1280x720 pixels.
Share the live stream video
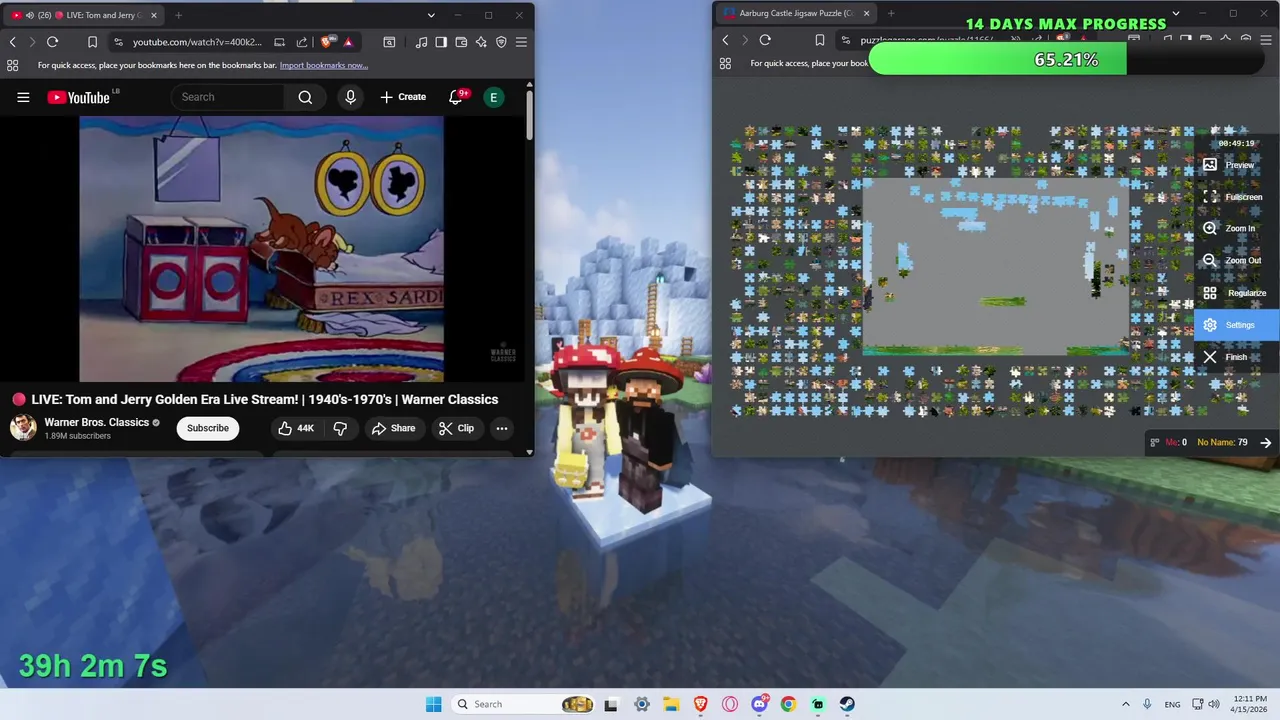point(393,428)
